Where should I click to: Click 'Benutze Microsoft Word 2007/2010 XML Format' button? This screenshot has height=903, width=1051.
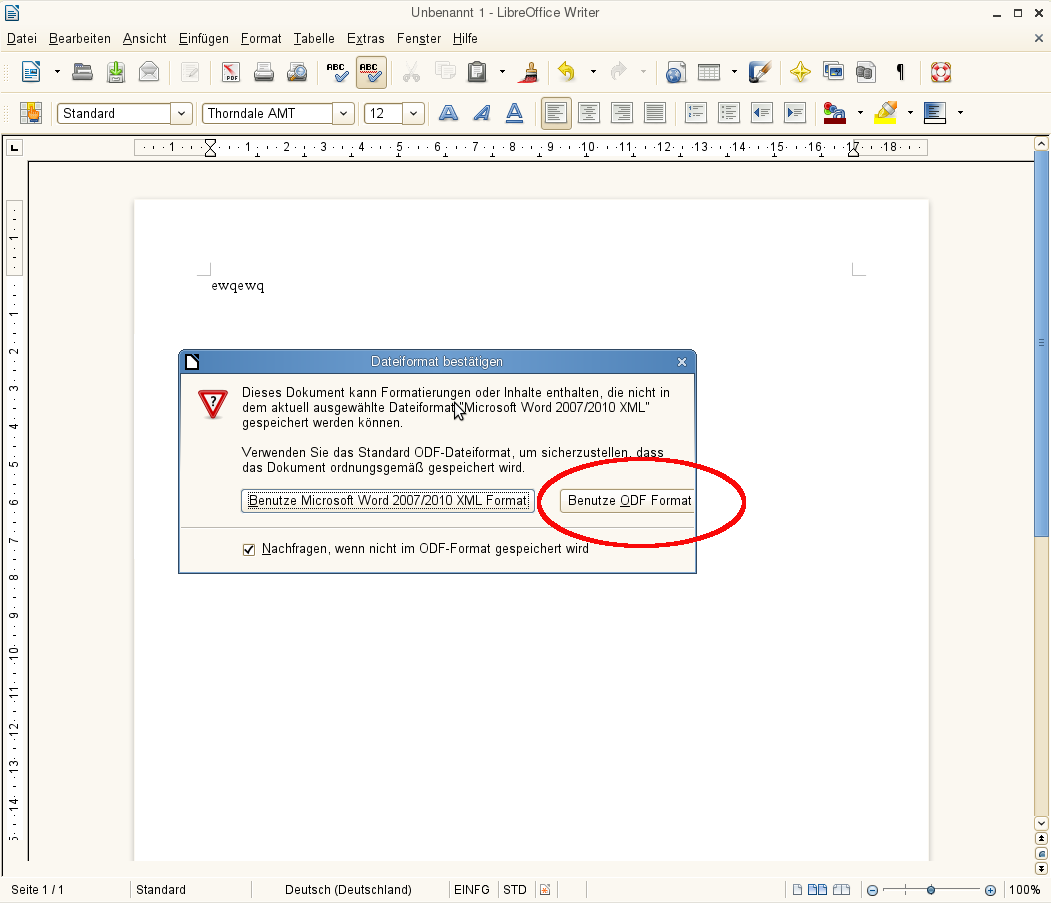[388, 500]
